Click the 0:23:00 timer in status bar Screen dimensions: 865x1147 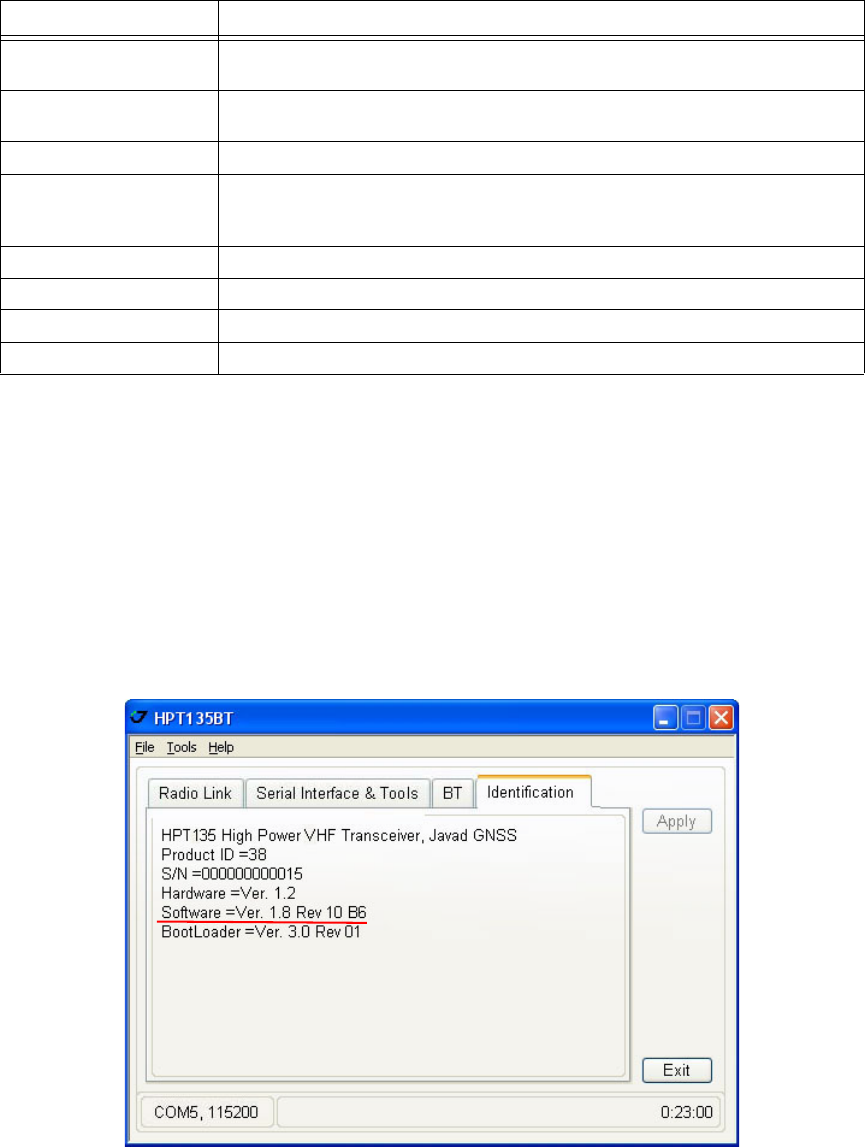tap(686, 1112)
